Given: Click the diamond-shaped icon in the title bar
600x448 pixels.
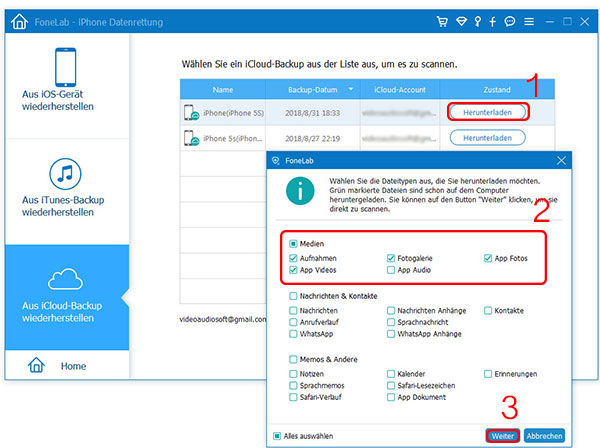Looking at the screenshot, I should tap(461, 21).
